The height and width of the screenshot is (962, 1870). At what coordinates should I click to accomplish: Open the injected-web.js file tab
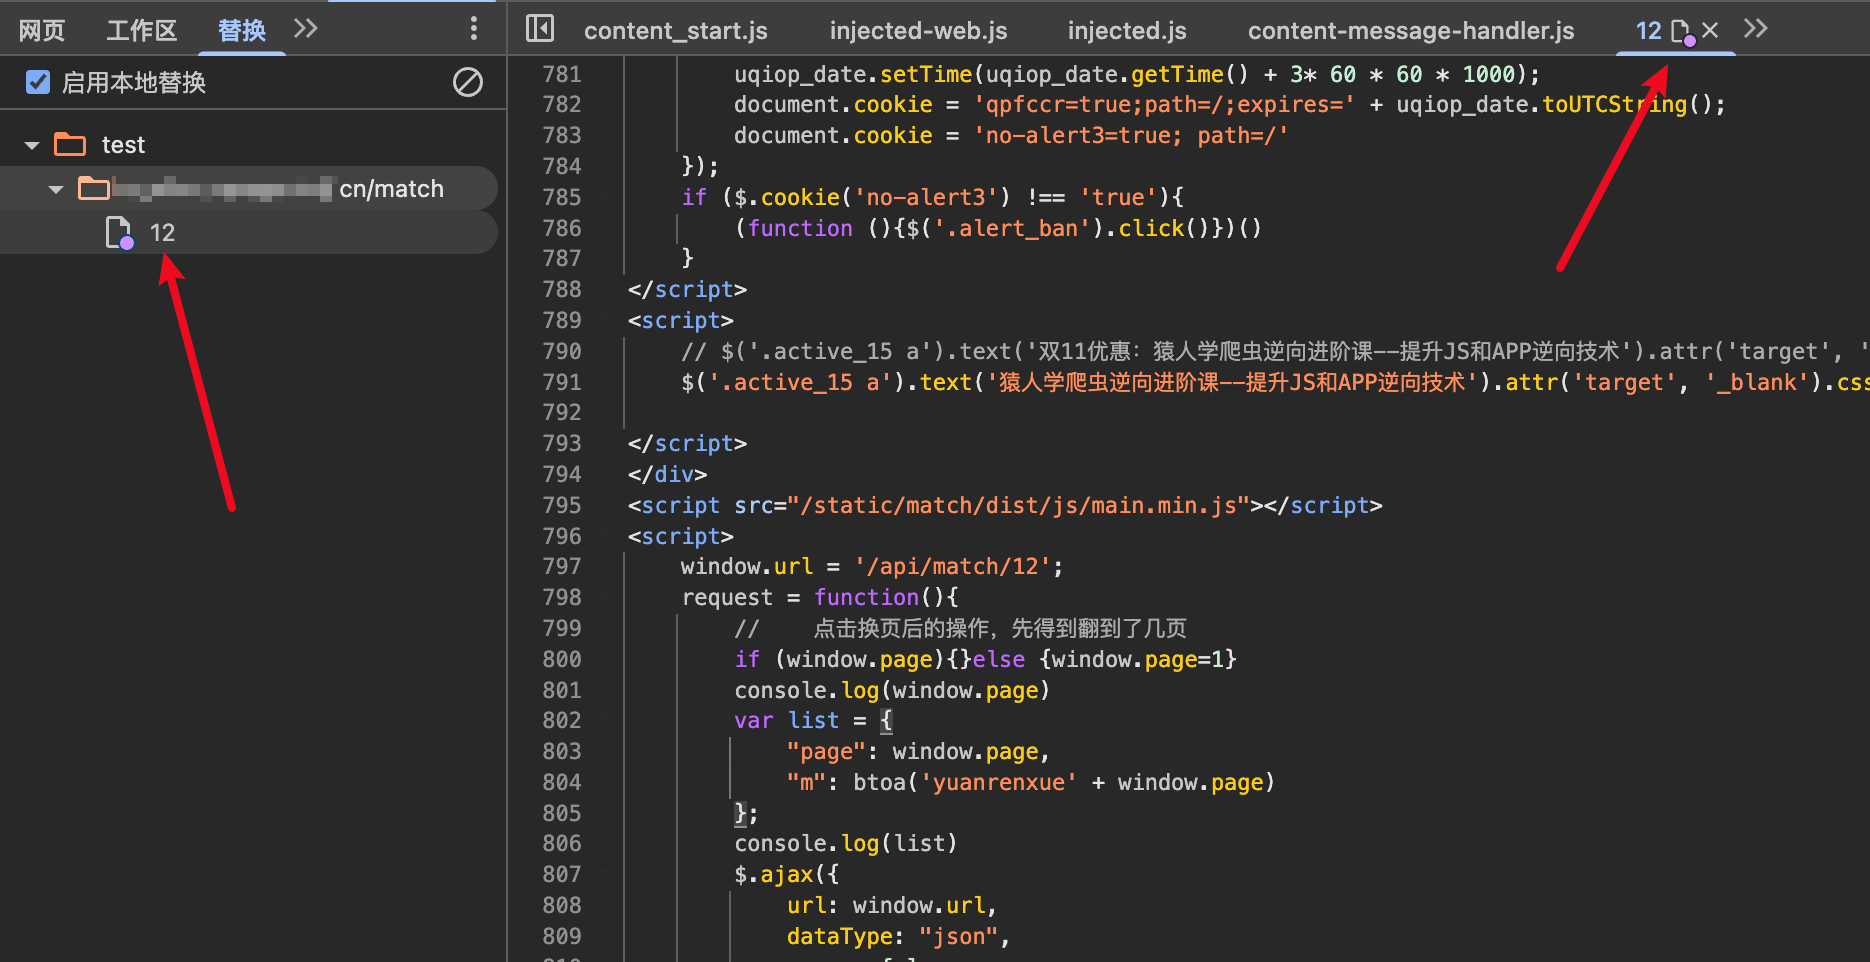click(918, 31)
